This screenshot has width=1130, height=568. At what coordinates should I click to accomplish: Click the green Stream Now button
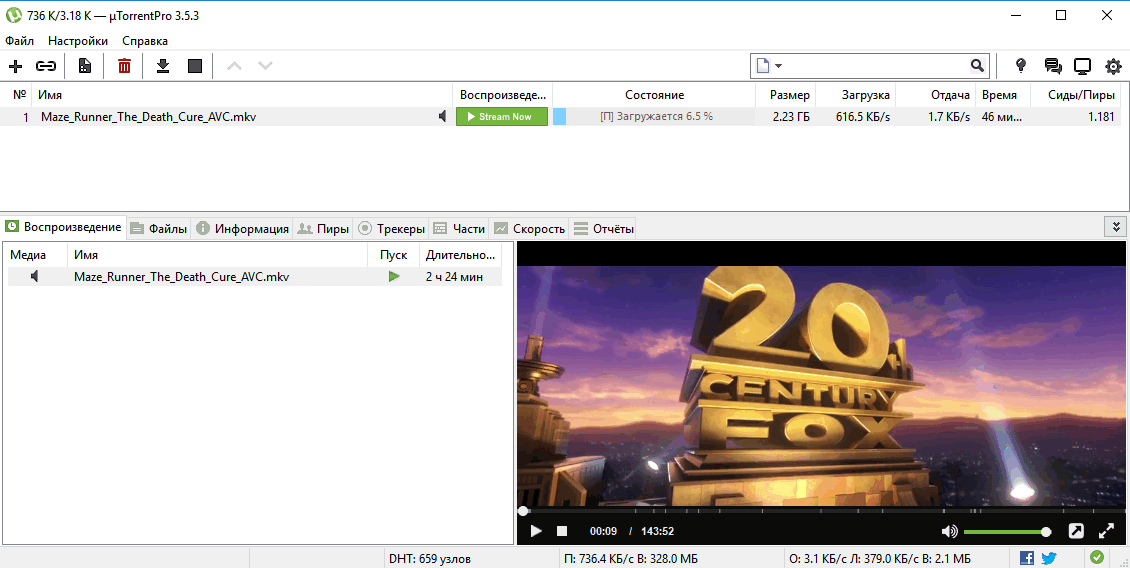click(x=502, y=117)
